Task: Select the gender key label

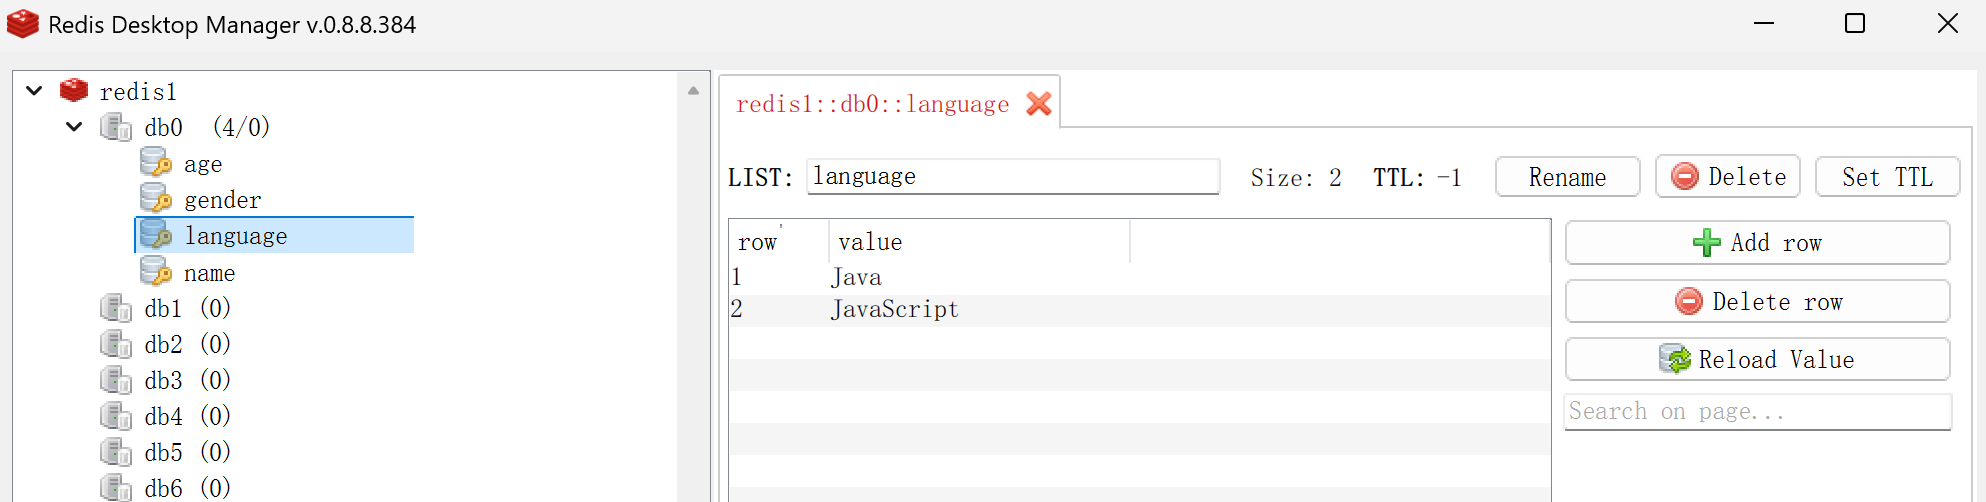Action: tap(223, 200)
